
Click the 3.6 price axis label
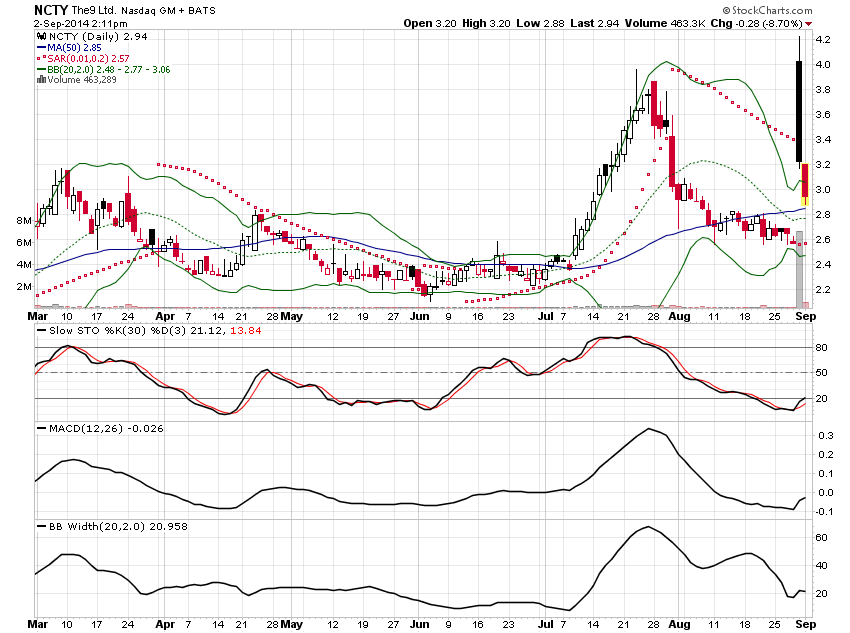point(822,114)
